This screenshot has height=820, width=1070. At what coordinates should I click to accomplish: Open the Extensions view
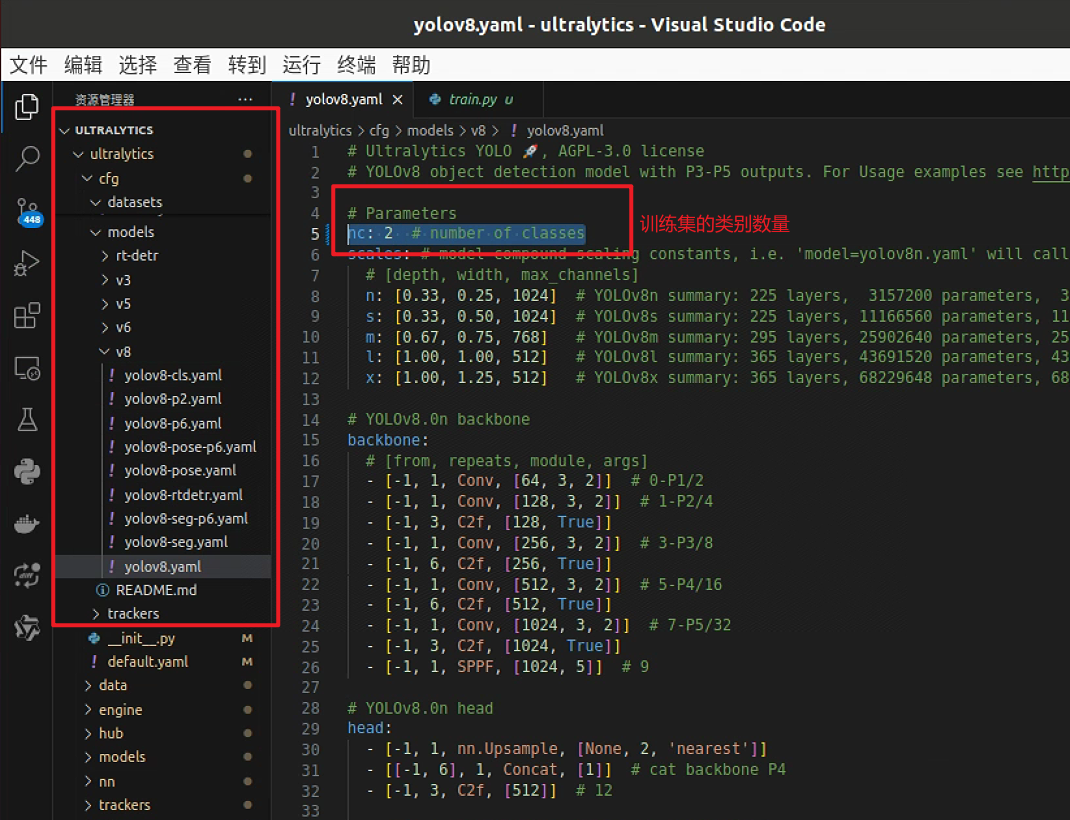tap(27, 317)
